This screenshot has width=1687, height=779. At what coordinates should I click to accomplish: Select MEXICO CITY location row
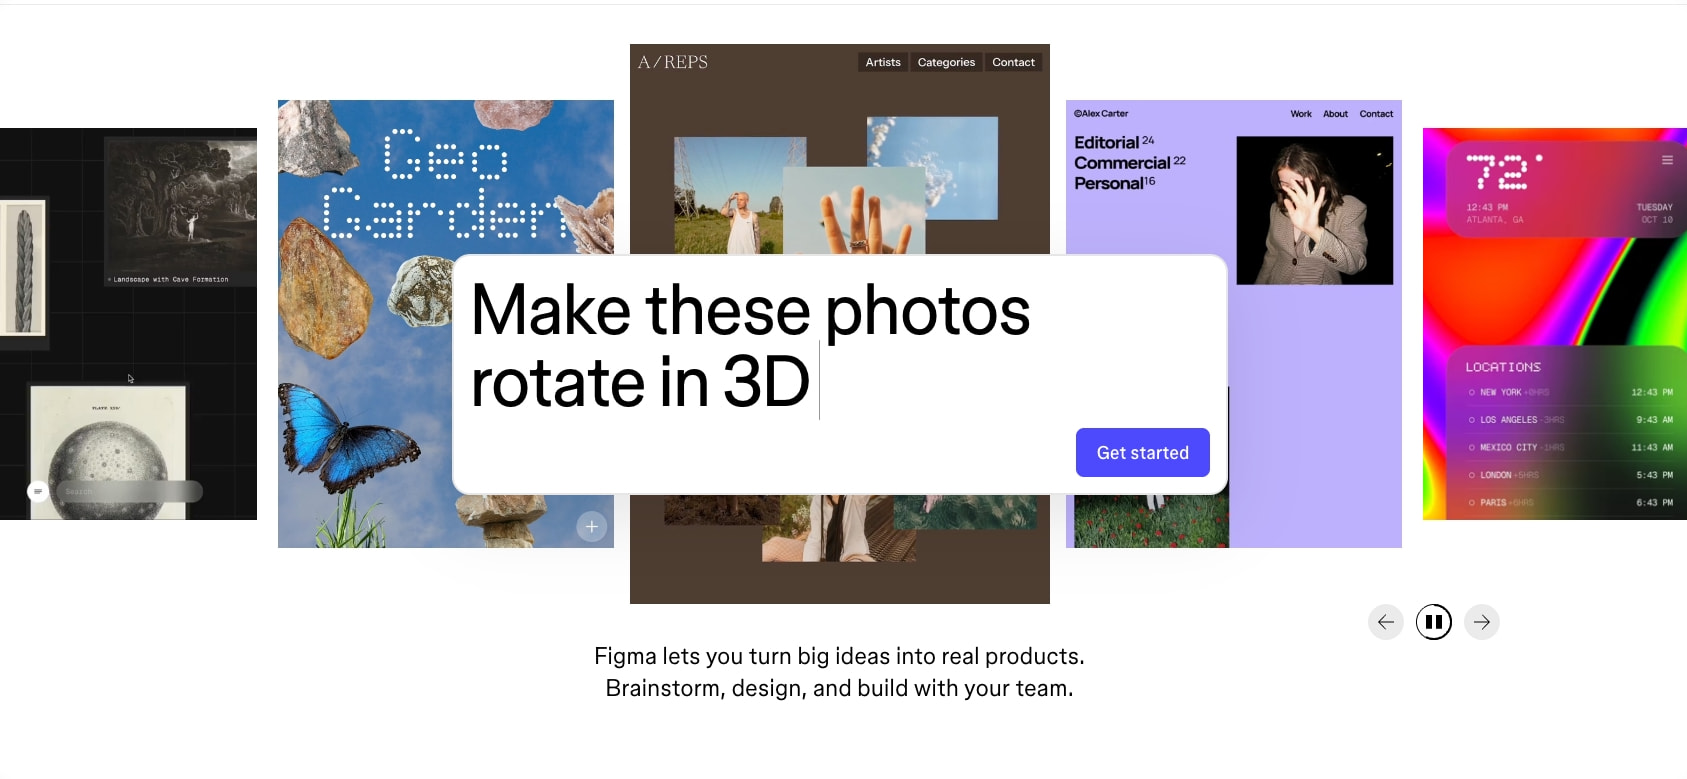tap(1570, 447)
